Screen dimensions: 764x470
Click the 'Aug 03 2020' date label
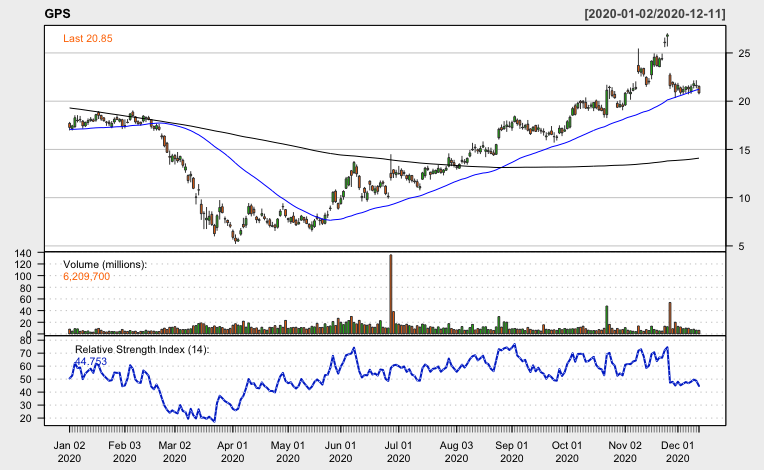456,451
